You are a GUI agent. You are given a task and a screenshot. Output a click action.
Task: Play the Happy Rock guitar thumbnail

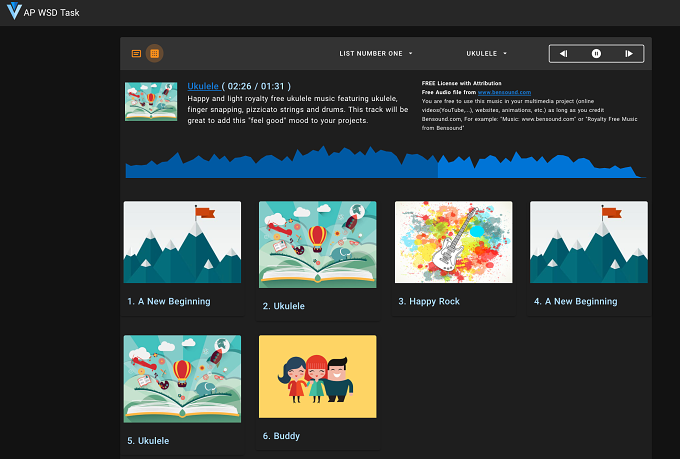453,242
